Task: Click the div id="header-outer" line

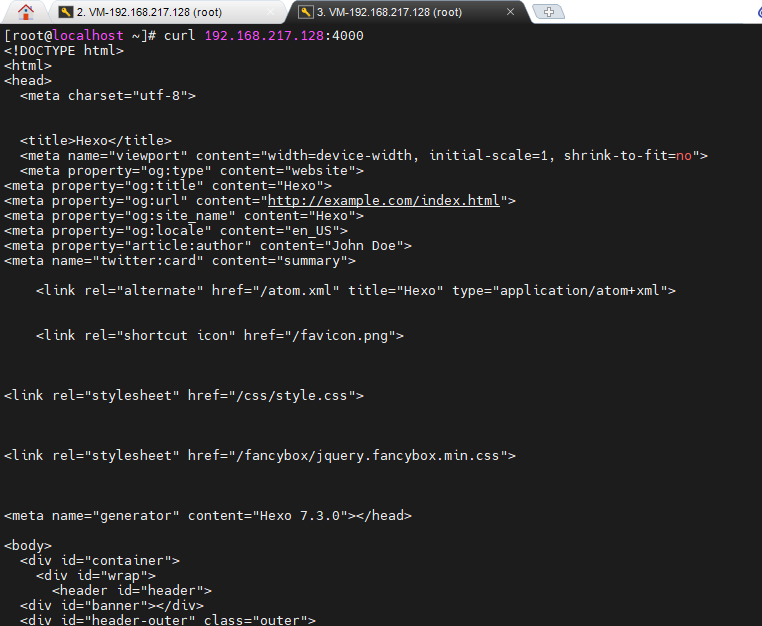Action: pyautogui.click(x=168, y=620)
